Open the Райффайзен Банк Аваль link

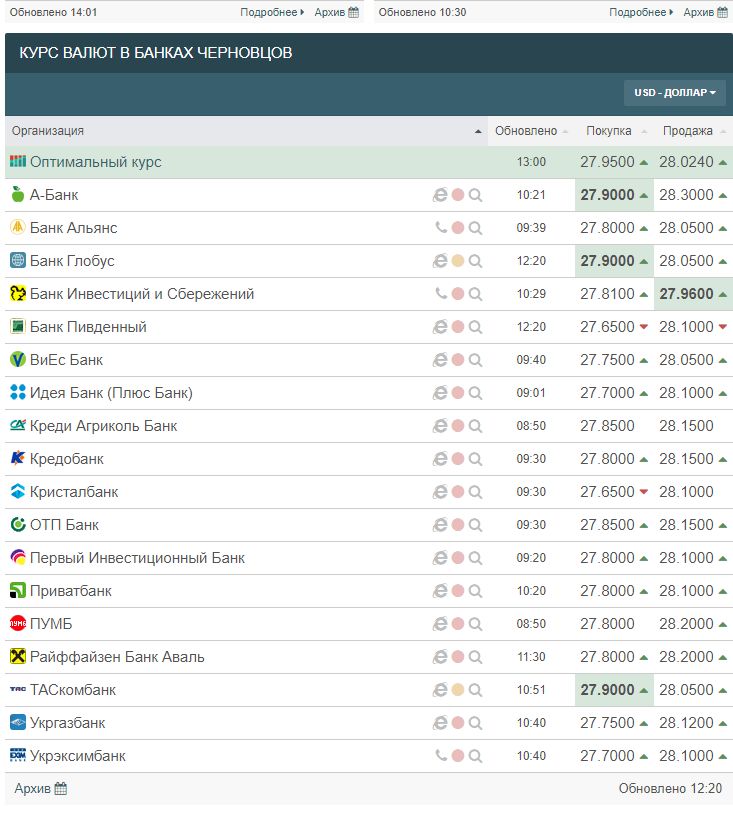[117, 657]
